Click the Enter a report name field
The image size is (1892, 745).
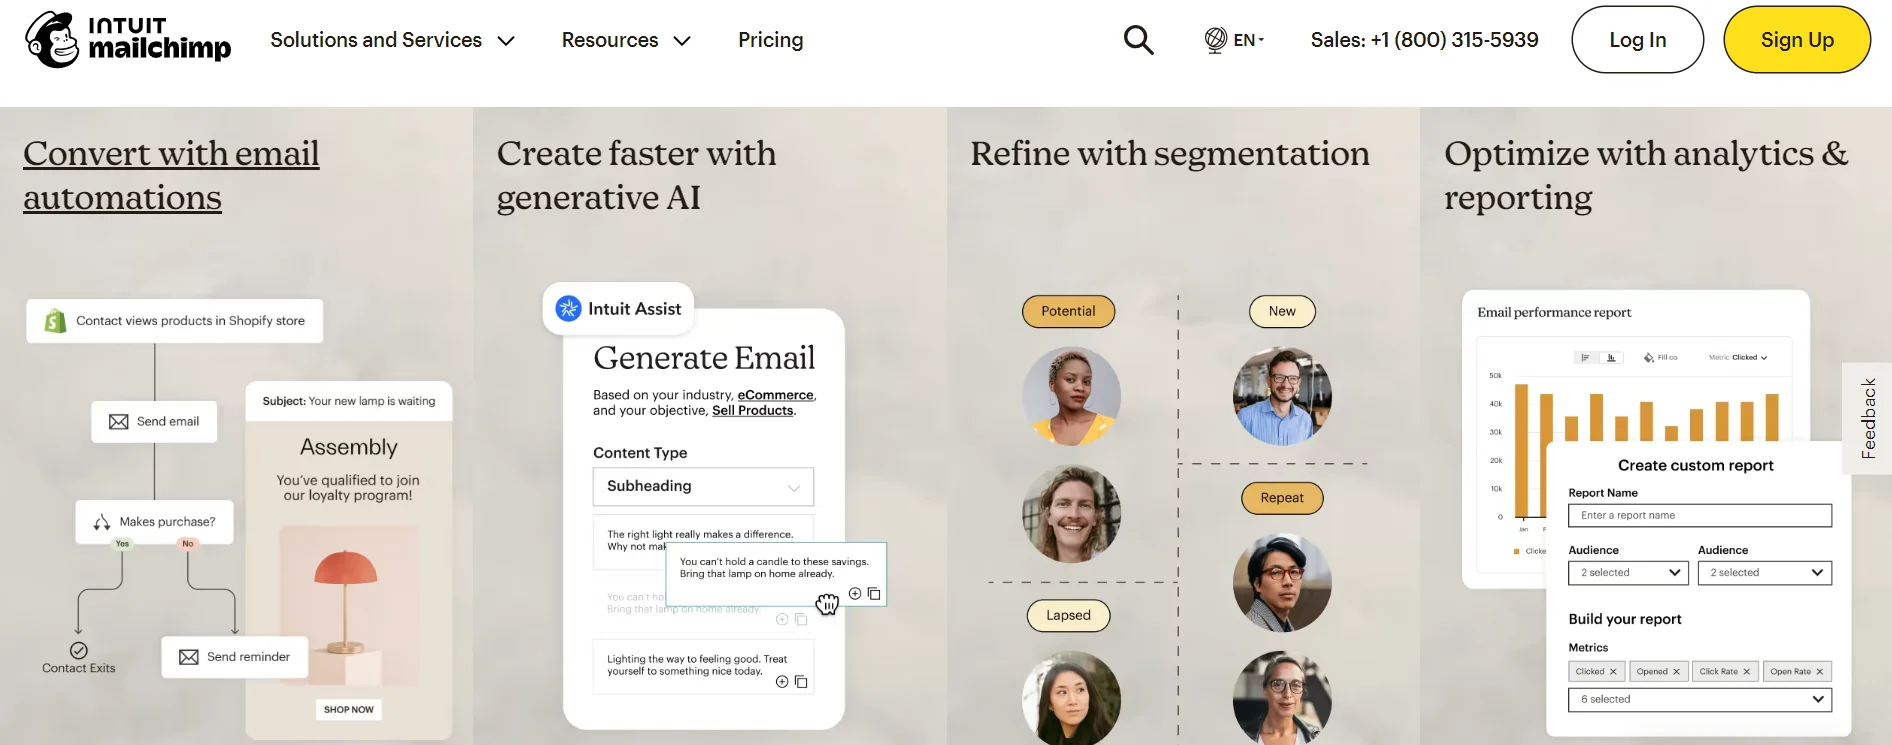(1699, 515)
